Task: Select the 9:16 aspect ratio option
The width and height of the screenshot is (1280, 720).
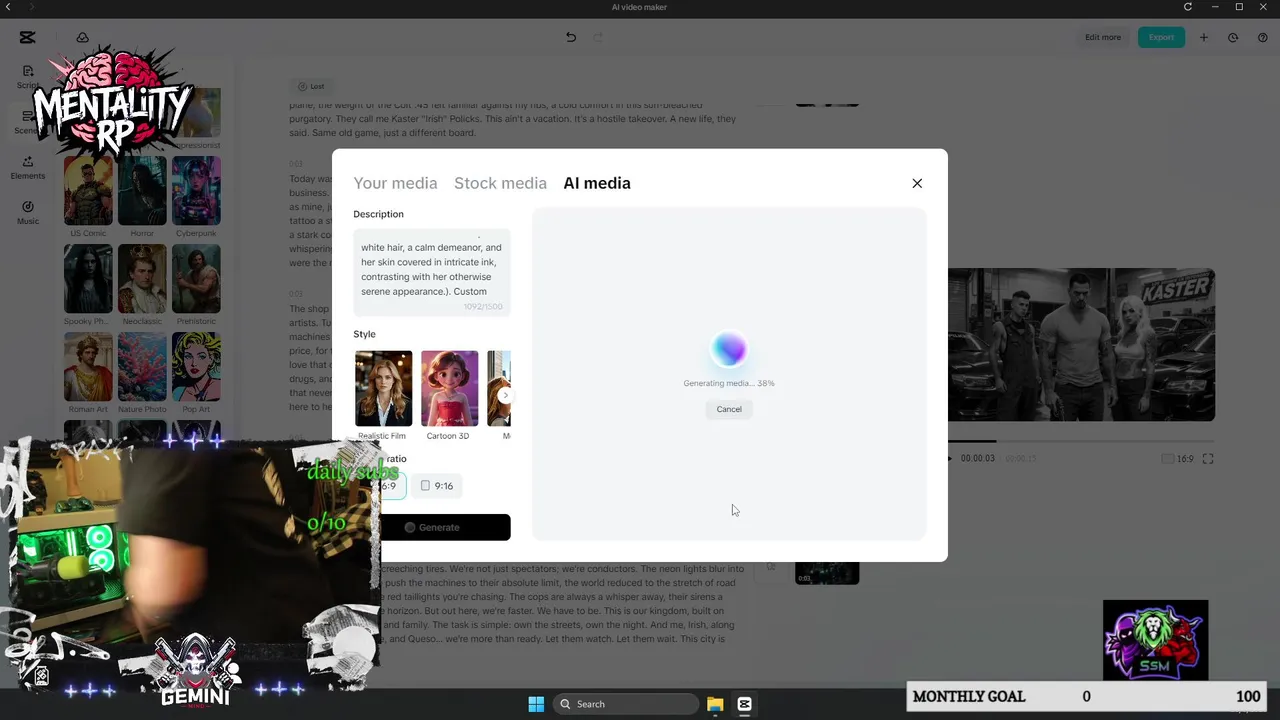Action: click(x=437, y=486)
